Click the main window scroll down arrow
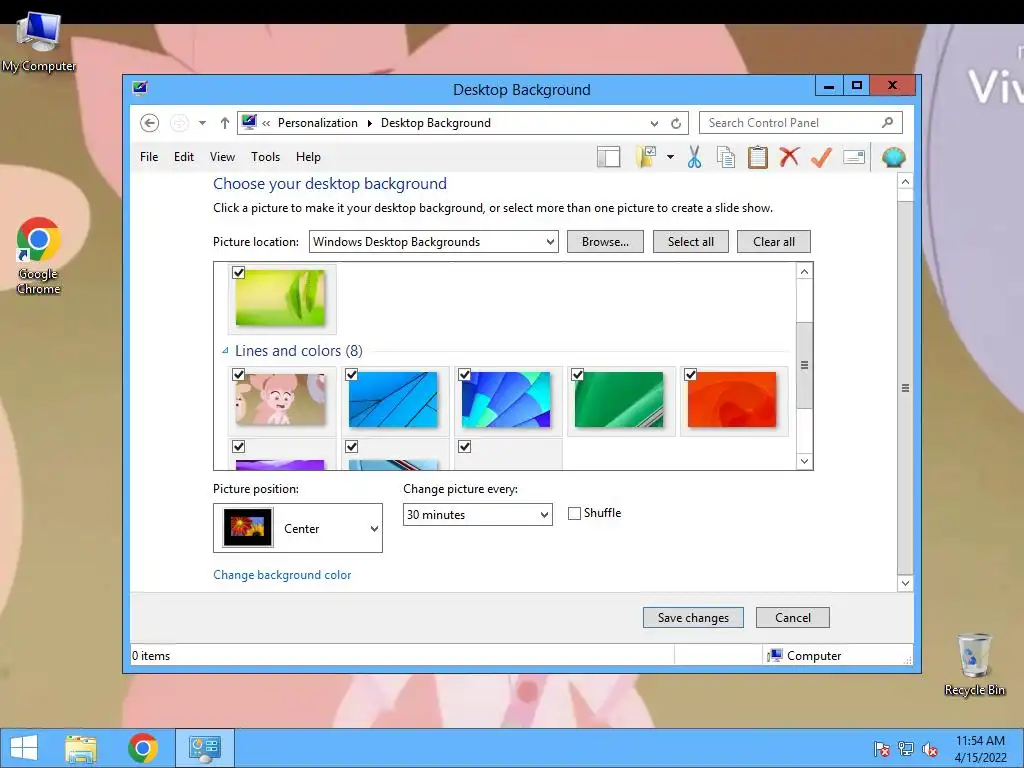1024x768 pixels. pyautogui.click(x=905, y=583)
